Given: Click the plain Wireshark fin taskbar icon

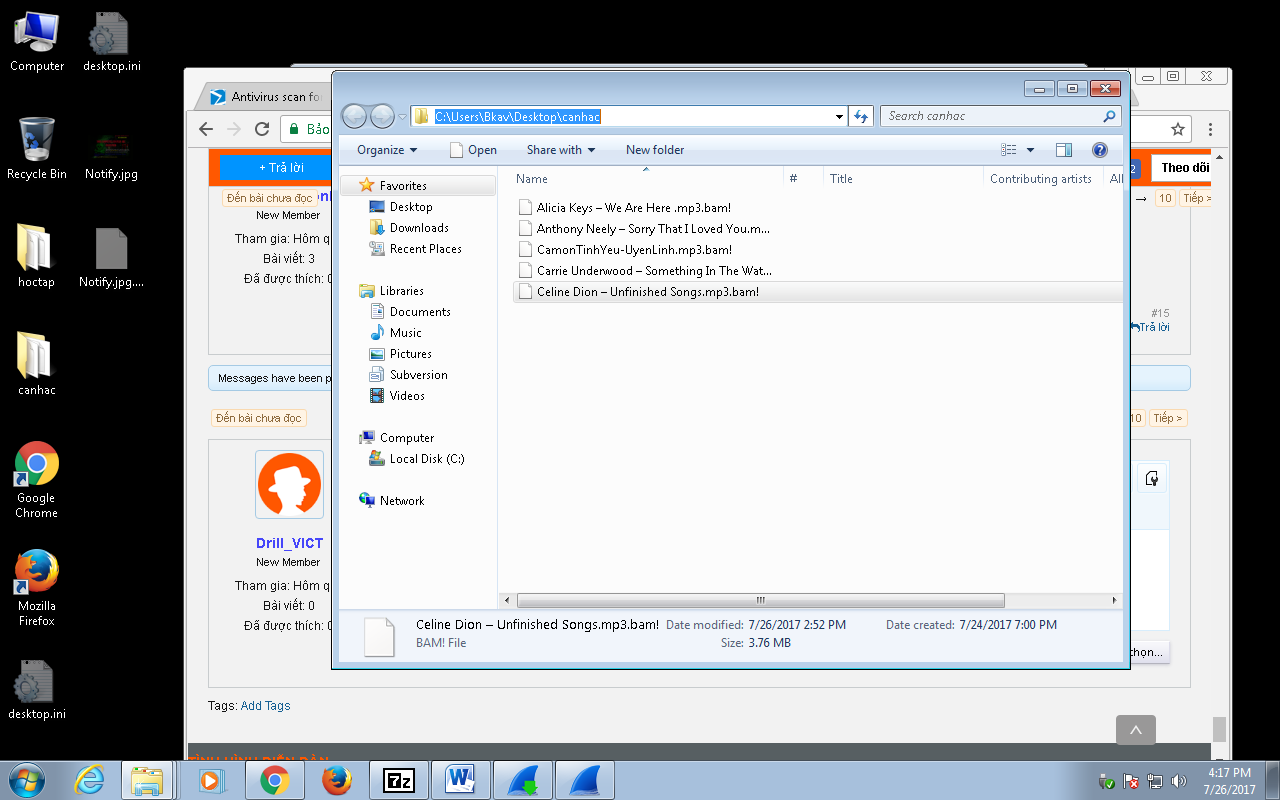Looking at the screenshot, I should (585, 780).
